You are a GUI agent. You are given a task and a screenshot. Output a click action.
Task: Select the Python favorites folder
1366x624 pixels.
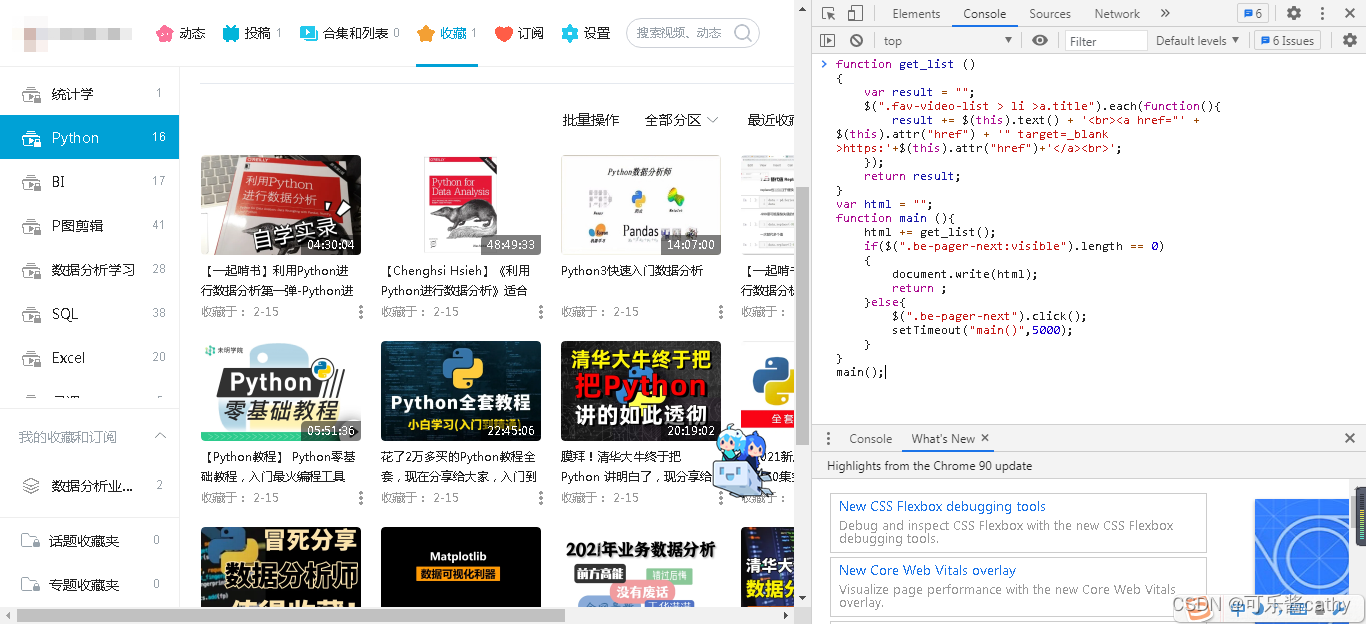[90, 137]
